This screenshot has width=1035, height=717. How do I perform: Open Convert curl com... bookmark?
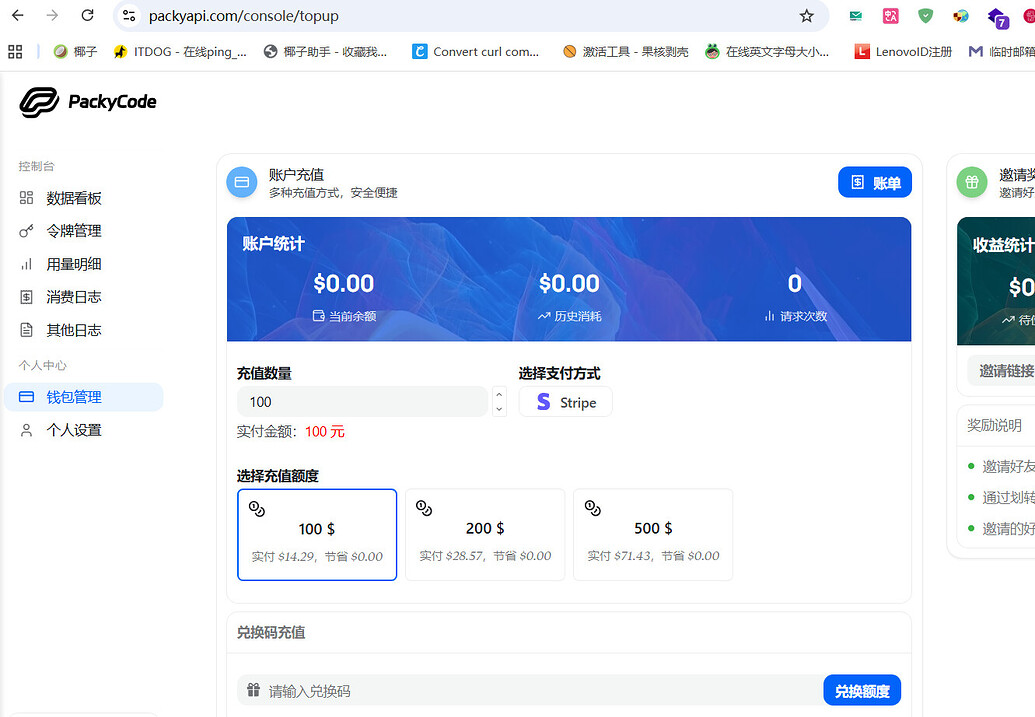[x=475, y=51]
